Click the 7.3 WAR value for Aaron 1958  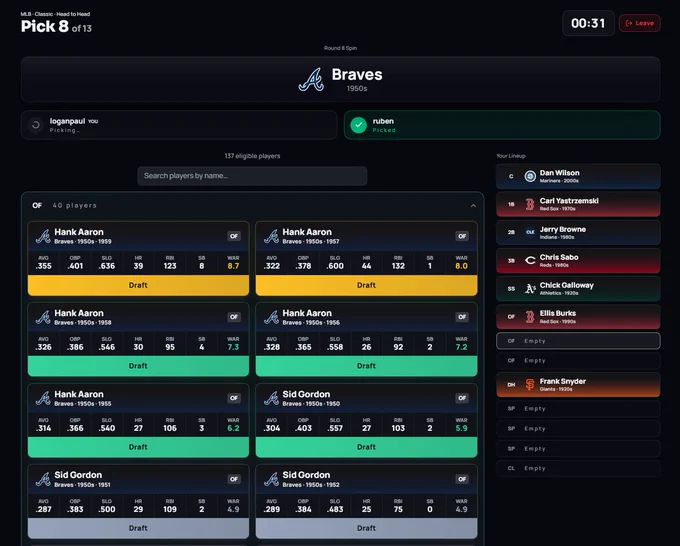(x=233, y=347)
